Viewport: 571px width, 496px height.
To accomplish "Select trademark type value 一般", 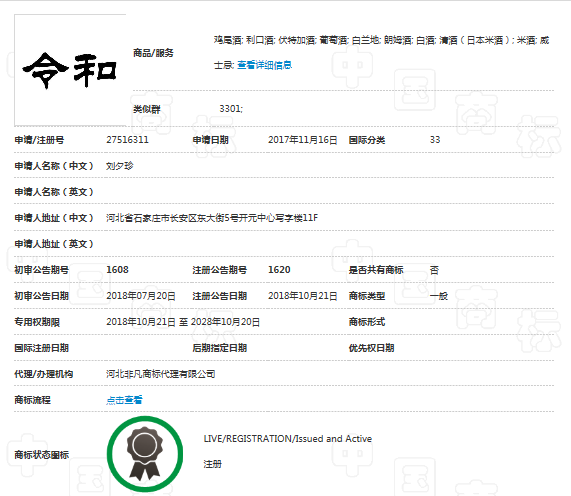I will click(x=439, y=296).
